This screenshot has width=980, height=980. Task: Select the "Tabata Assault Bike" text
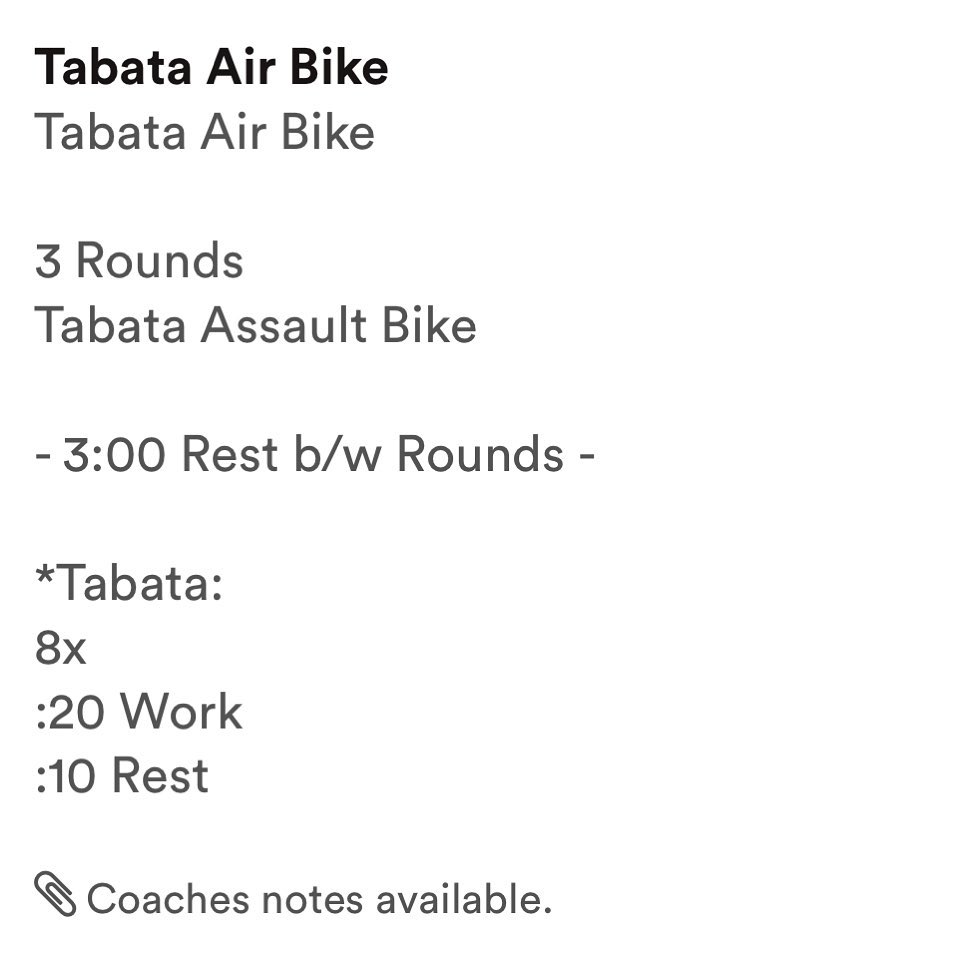(x=255, y=326)
